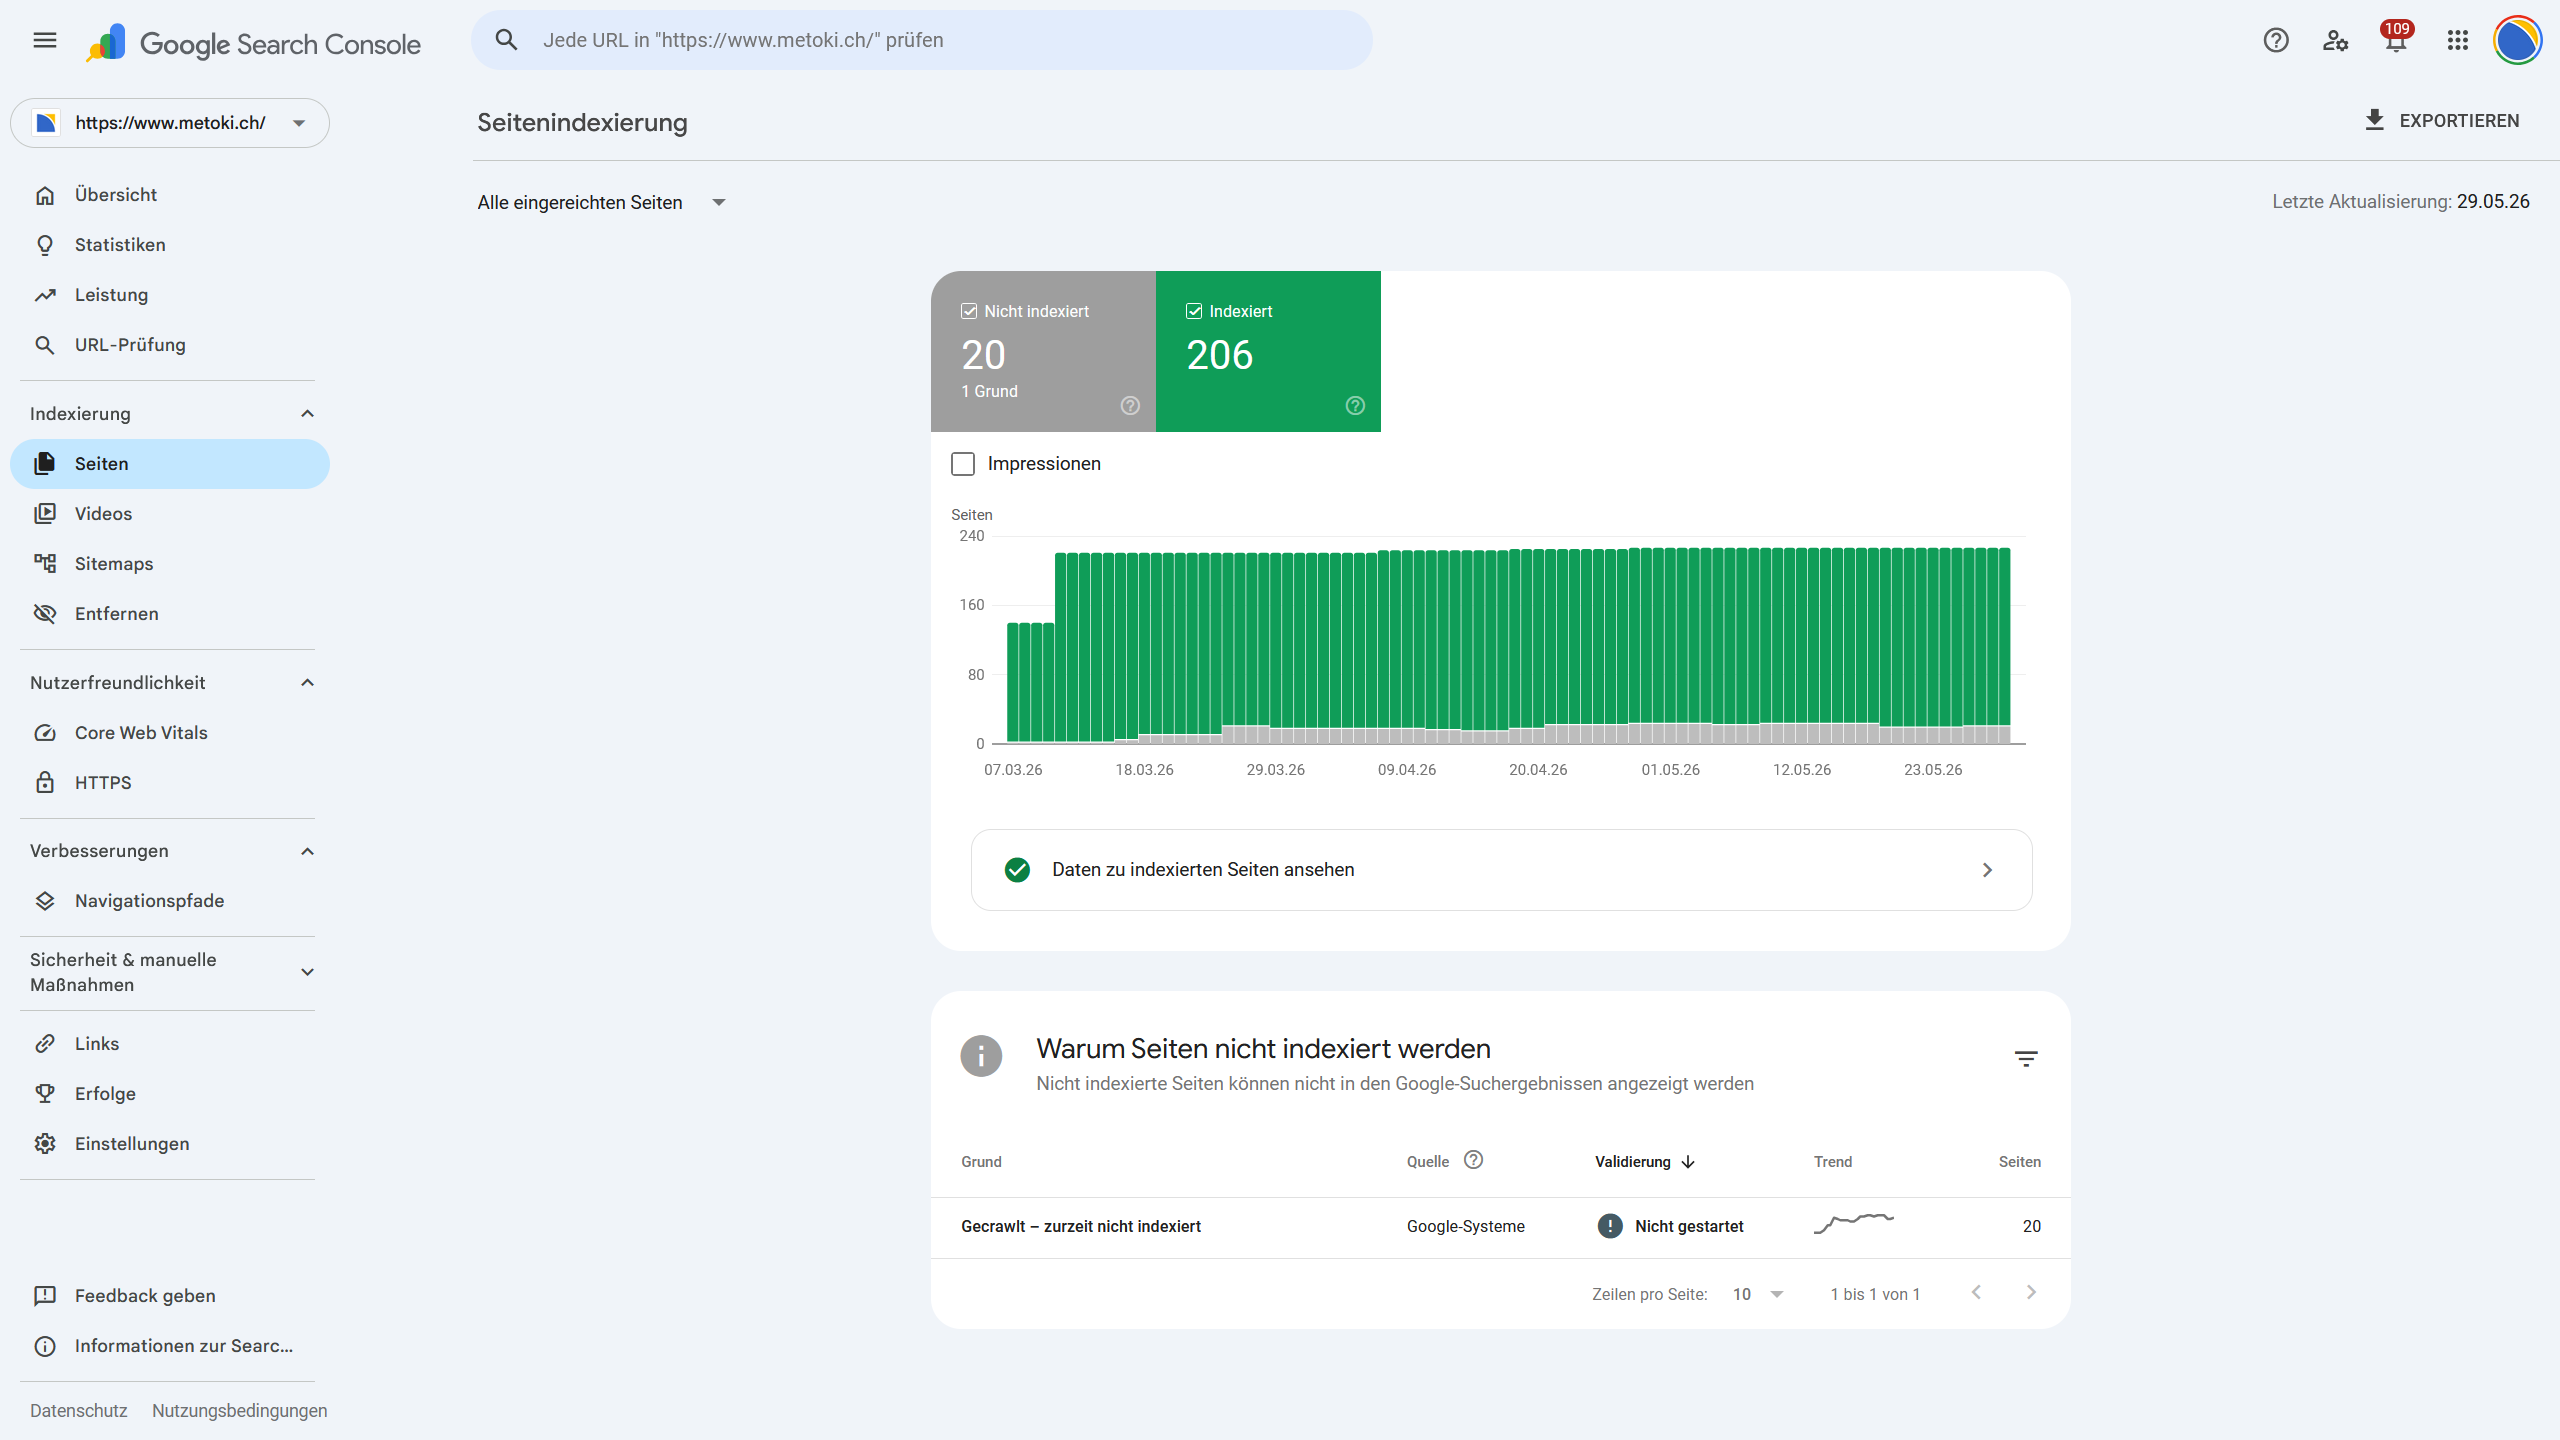
Task: Open Erfolge page
Action: click(170, 1094)
